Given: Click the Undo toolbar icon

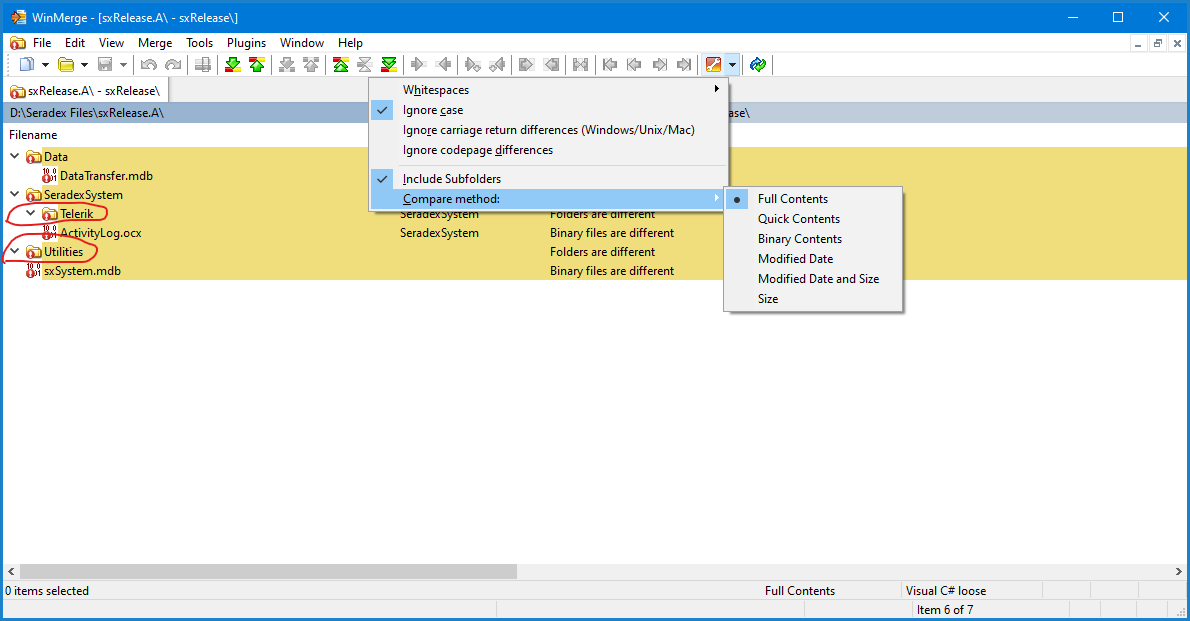Looking at the screenshot, I should (x=149, y=65).
